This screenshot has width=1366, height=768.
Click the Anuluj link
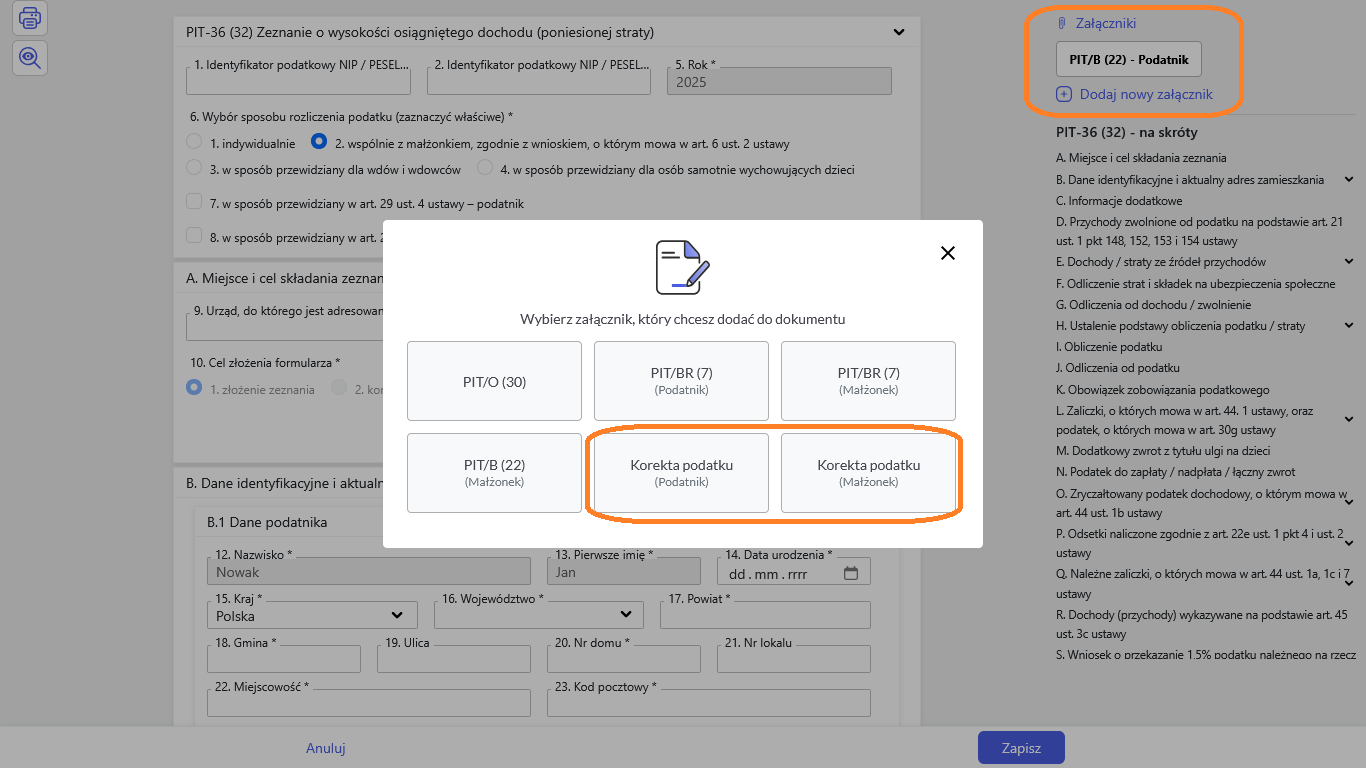(x=326, y=748)
